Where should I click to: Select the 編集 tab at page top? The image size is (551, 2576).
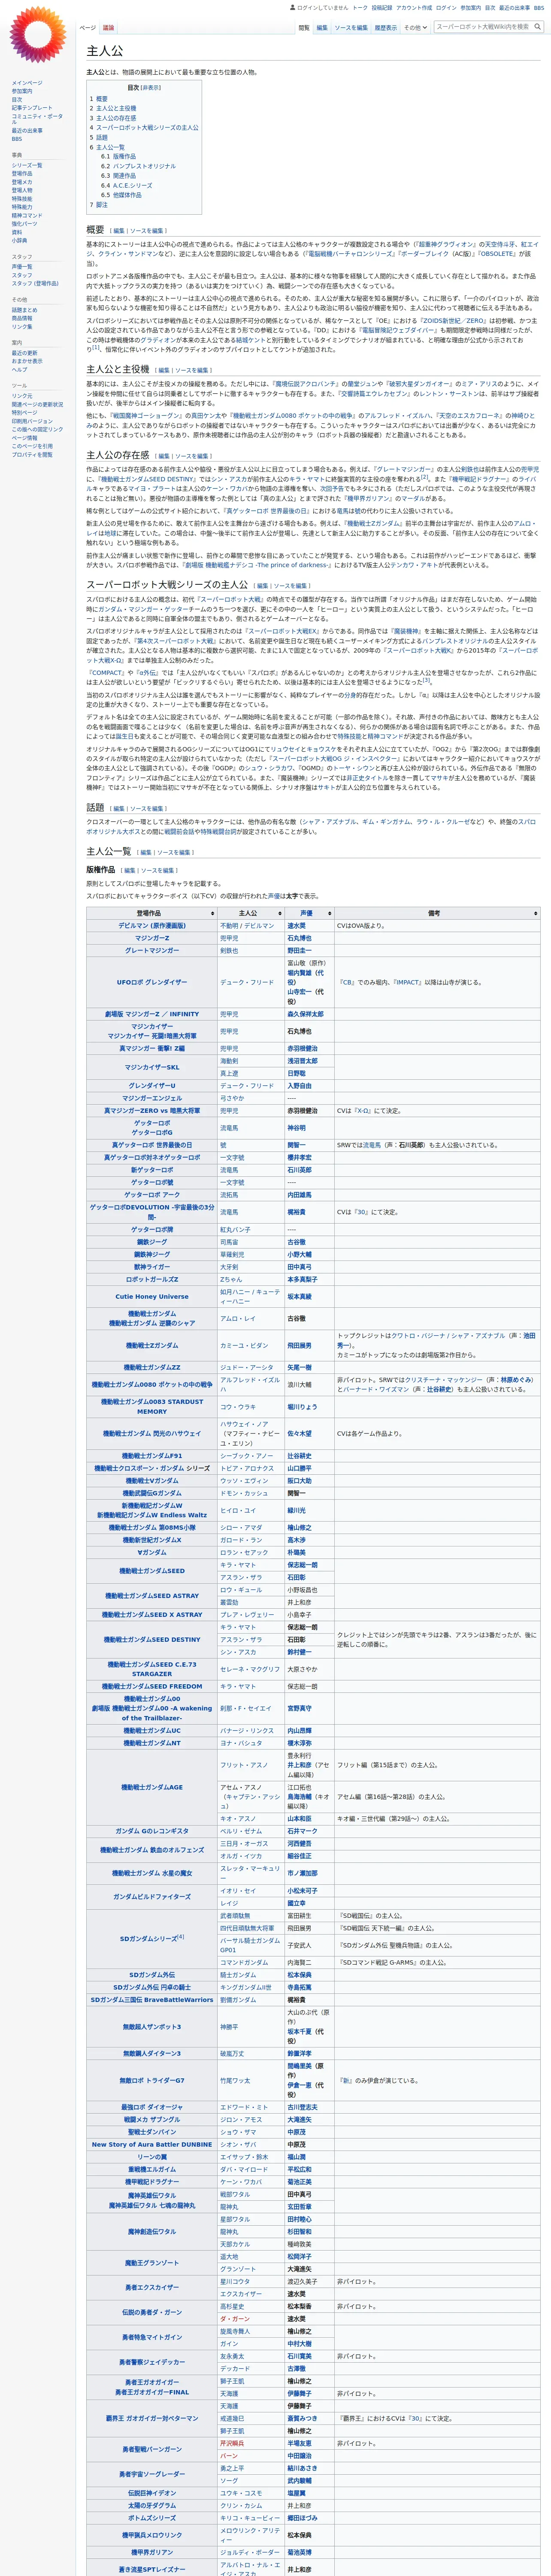coord(322,28)
